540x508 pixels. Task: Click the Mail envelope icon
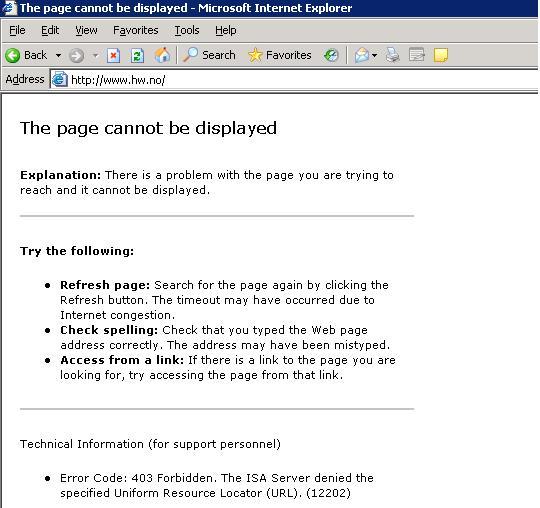(x=362, y=55)
